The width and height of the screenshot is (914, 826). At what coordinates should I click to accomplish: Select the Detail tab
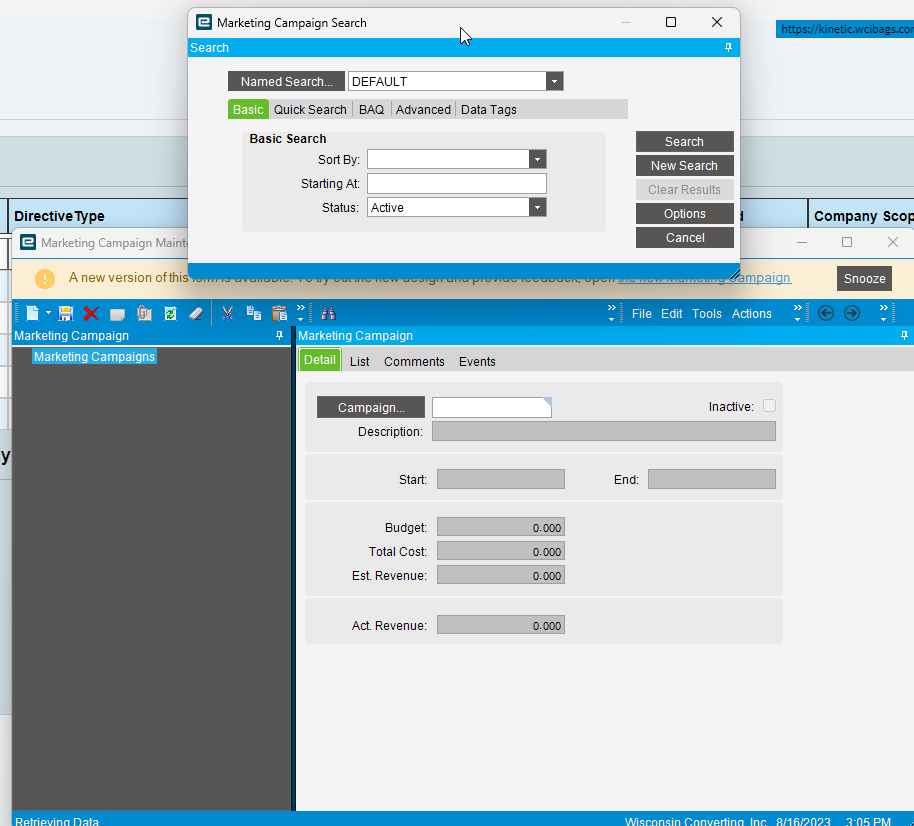[319, 360]
